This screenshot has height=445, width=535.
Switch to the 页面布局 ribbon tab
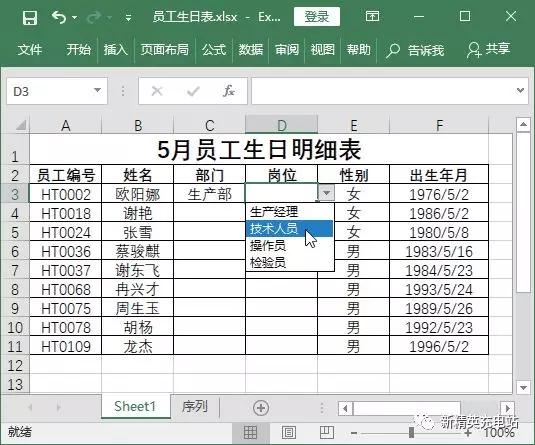pos(165,50)
